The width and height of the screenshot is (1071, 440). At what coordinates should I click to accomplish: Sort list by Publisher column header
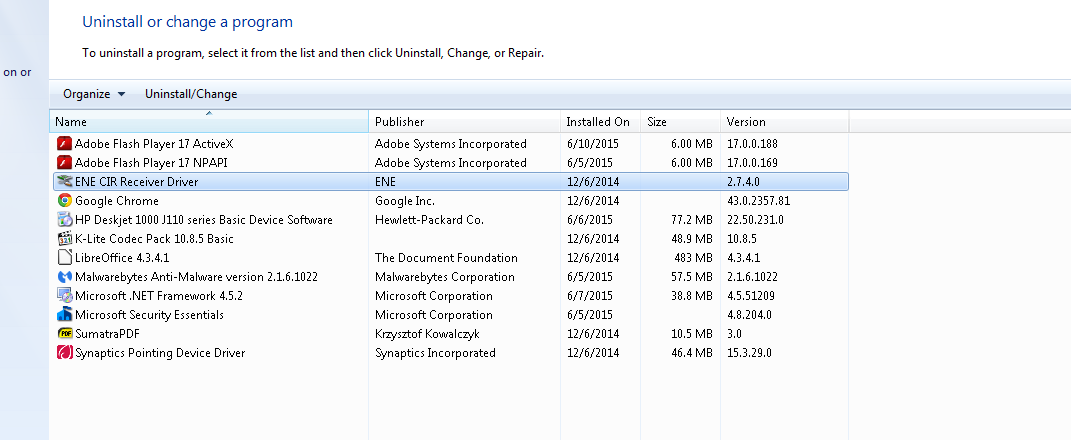coord(464,122)
